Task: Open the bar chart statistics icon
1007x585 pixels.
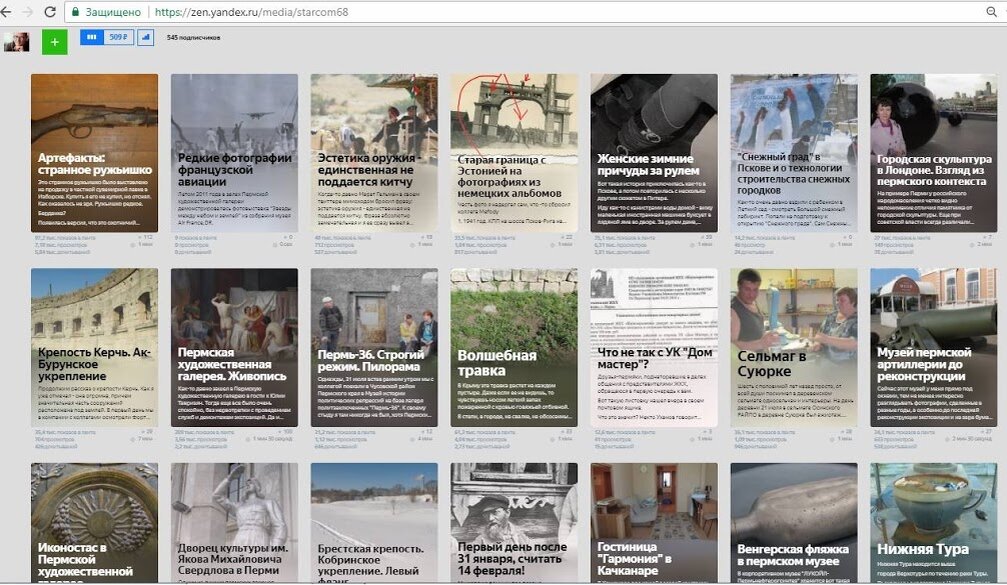Action: 146,37
